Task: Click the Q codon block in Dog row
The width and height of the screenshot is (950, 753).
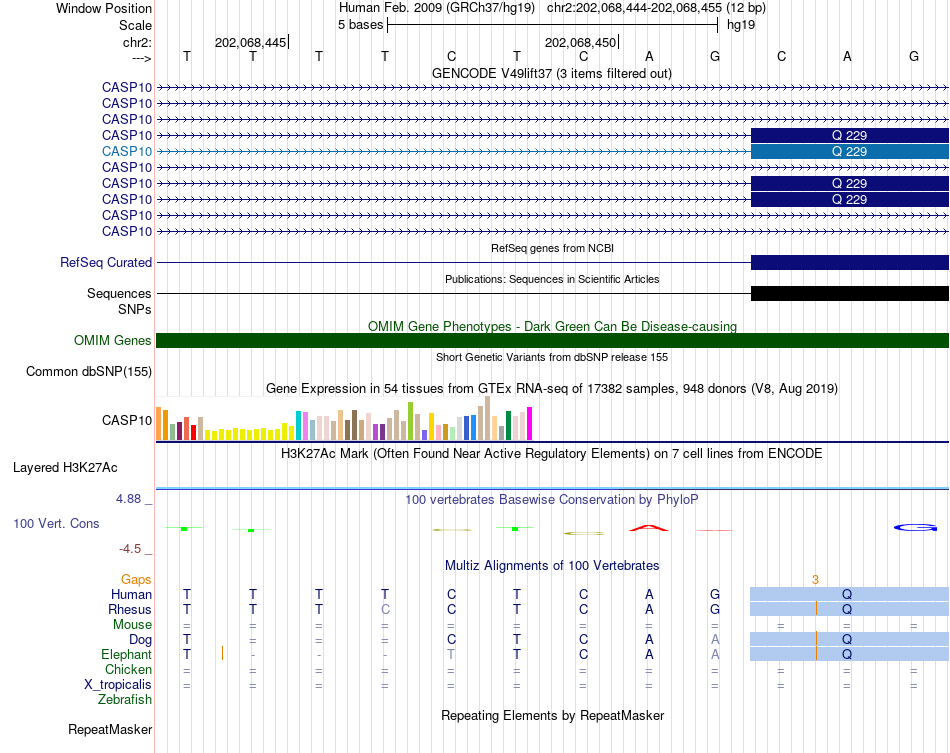Action: tap(849, 639)
